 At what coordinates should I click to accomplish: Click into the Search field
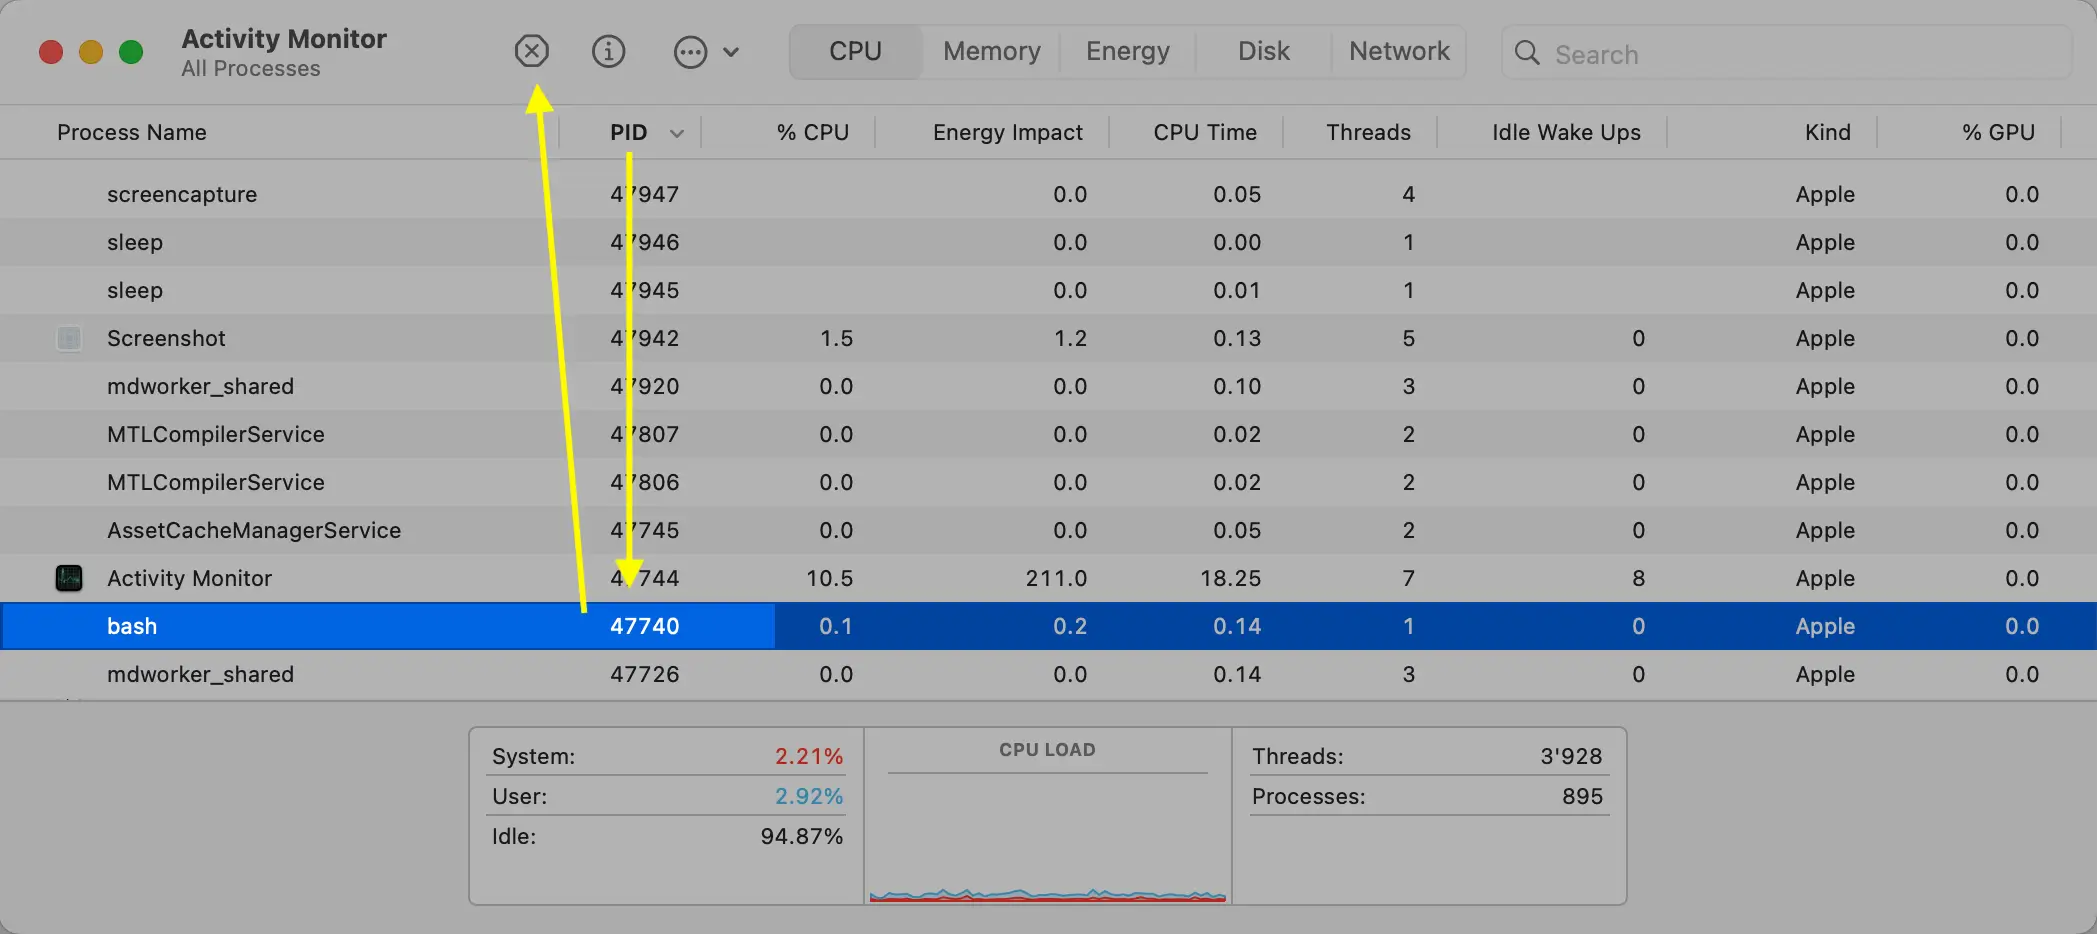point(1786,53)
